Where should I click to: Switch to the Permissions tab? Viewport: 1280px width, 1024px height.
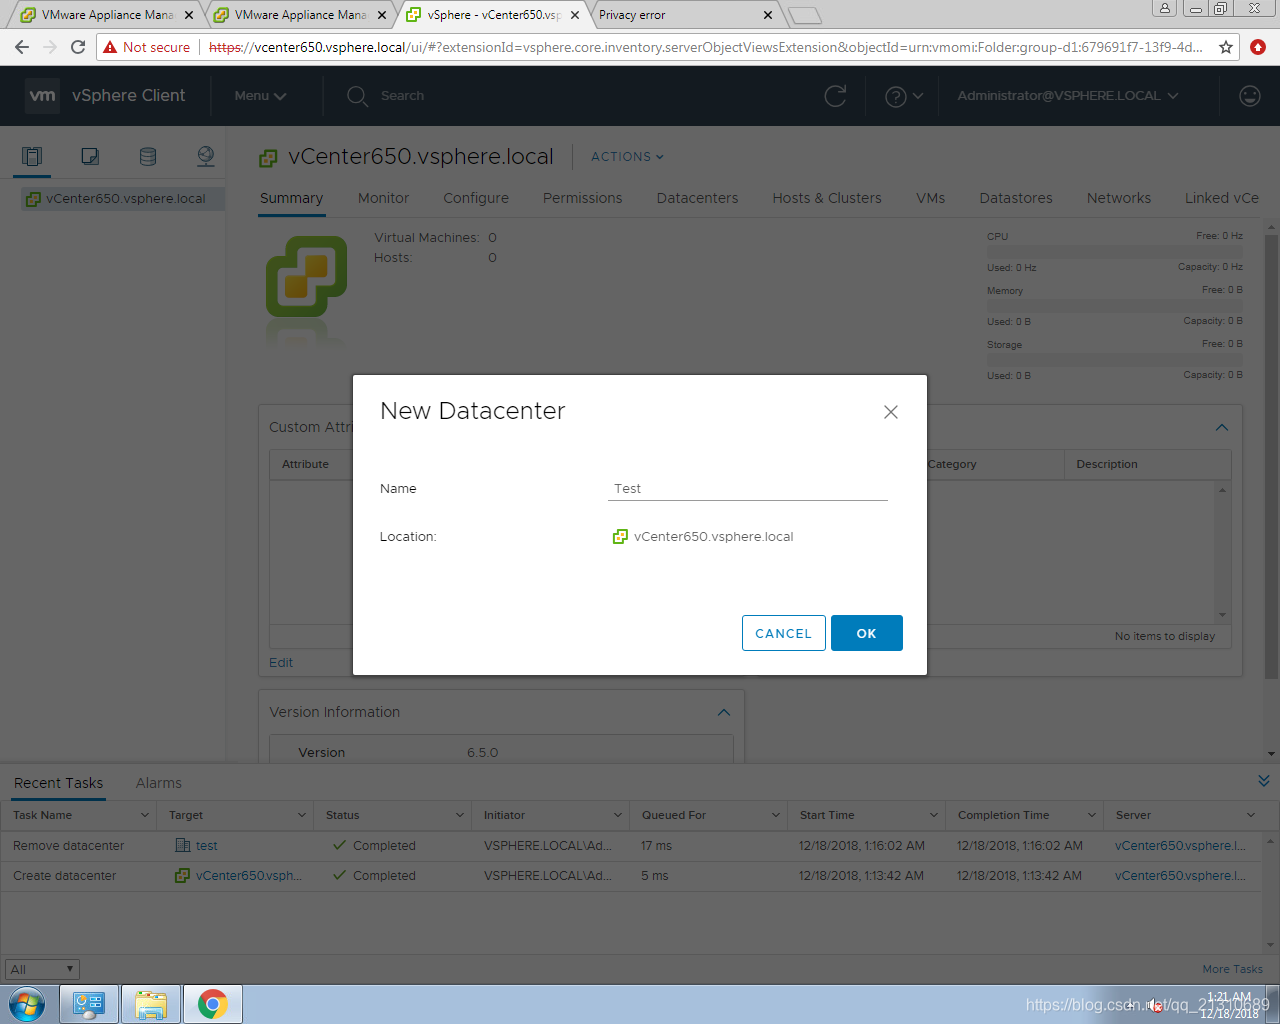pyautogui.click(x=582, y=198)
